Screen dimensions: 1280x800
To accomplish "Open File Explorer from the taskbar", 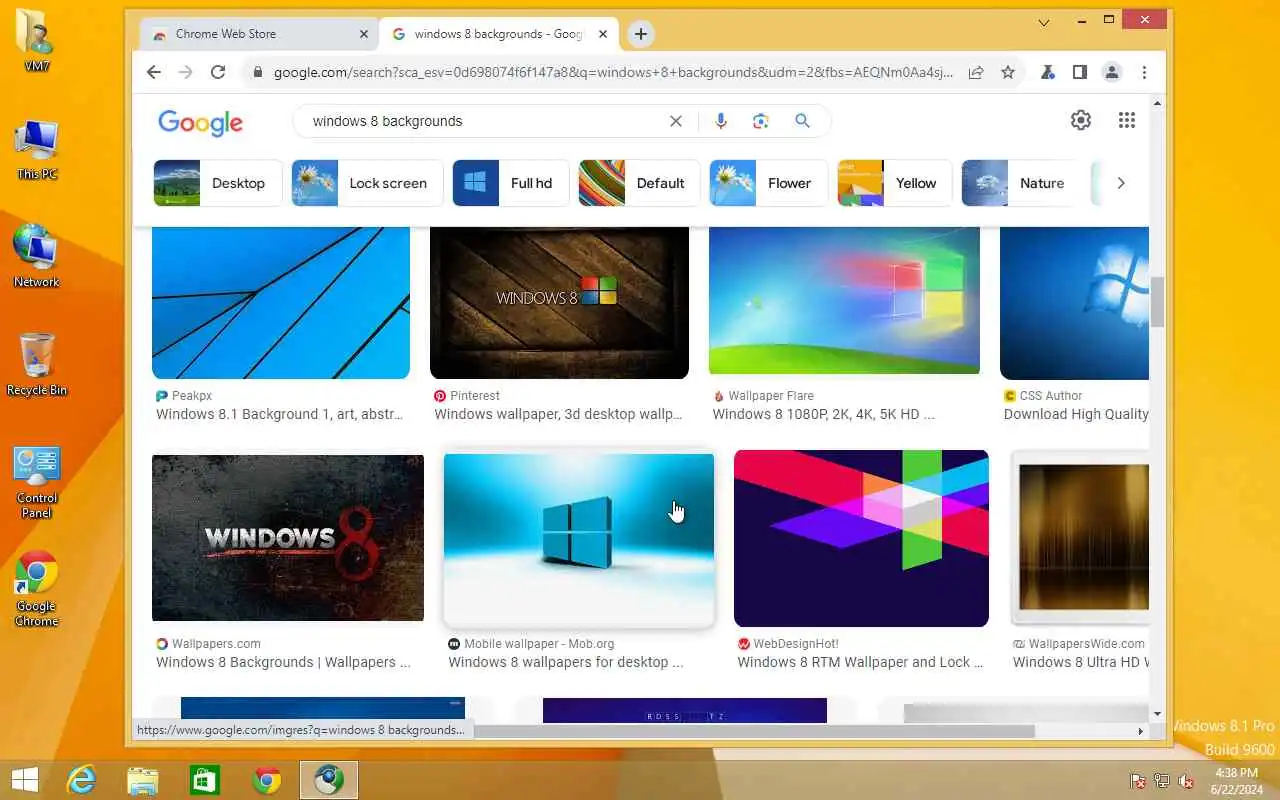I will (143, 780).
